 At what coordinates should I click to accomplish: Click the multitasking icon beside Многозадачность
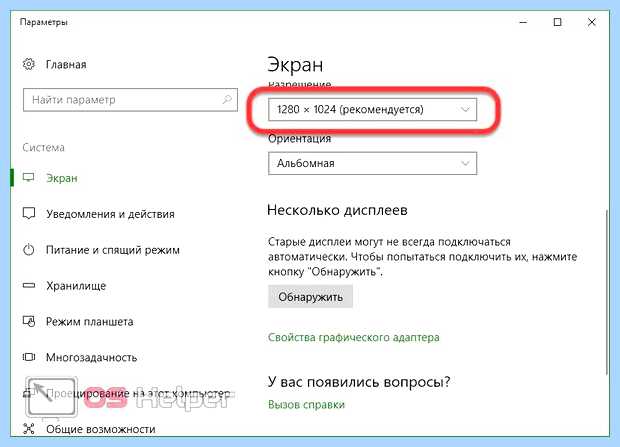point(29,357)
